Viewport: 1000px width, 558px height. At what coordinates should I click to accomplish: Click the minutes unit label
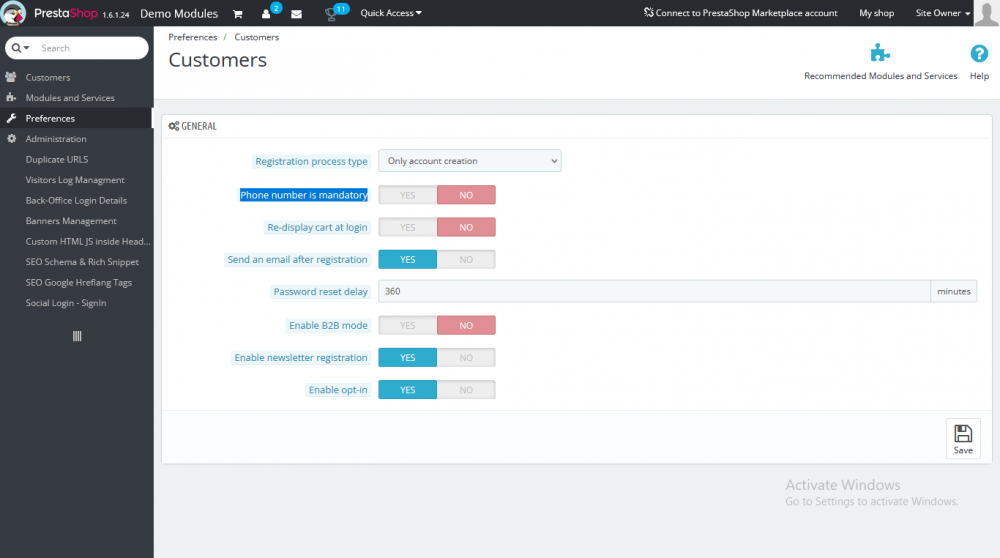click(953, 291)
